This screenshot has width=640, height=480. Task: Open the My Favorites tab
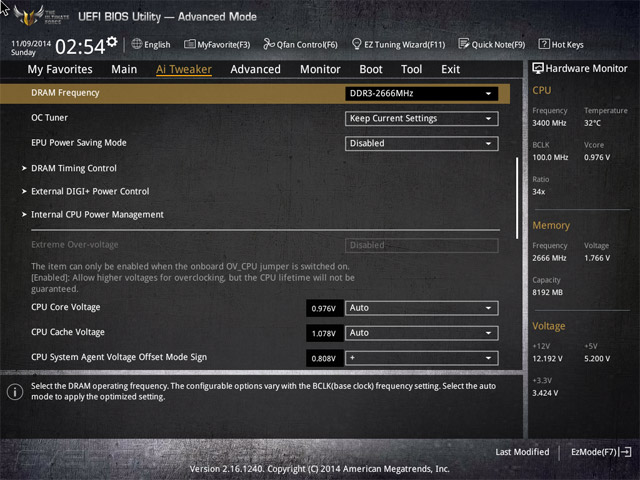click(x=60, y=69)
